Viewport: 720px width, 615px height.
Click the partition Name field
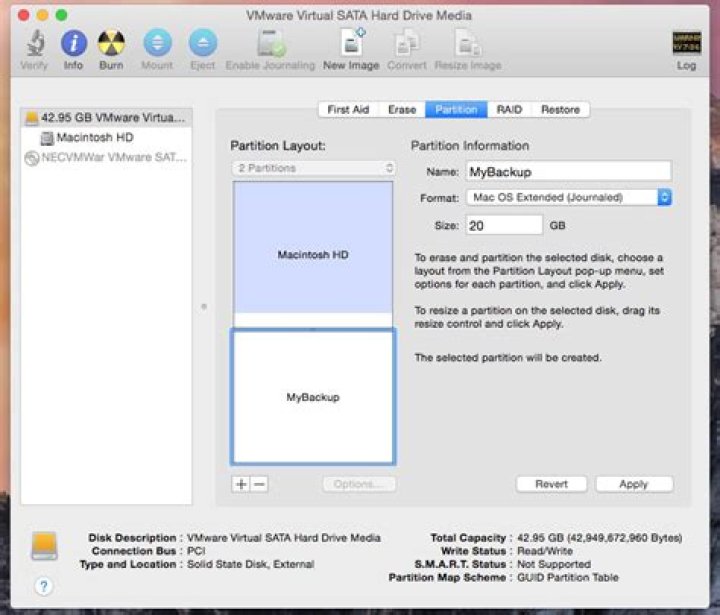pyautogui.click(x=568, y=172)
